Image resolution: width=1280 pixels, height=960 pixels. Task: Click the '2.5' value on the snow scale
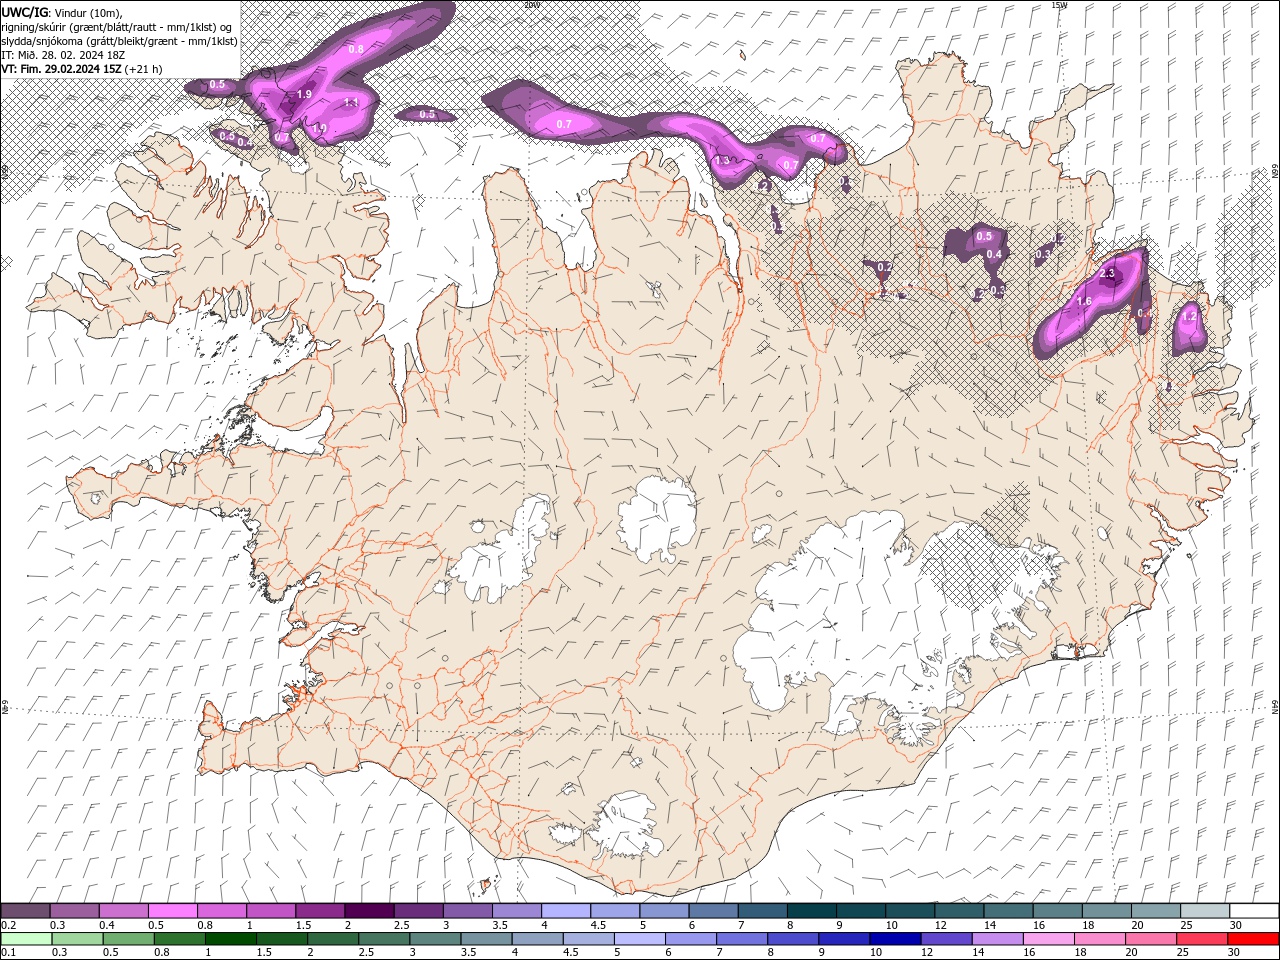401,925
